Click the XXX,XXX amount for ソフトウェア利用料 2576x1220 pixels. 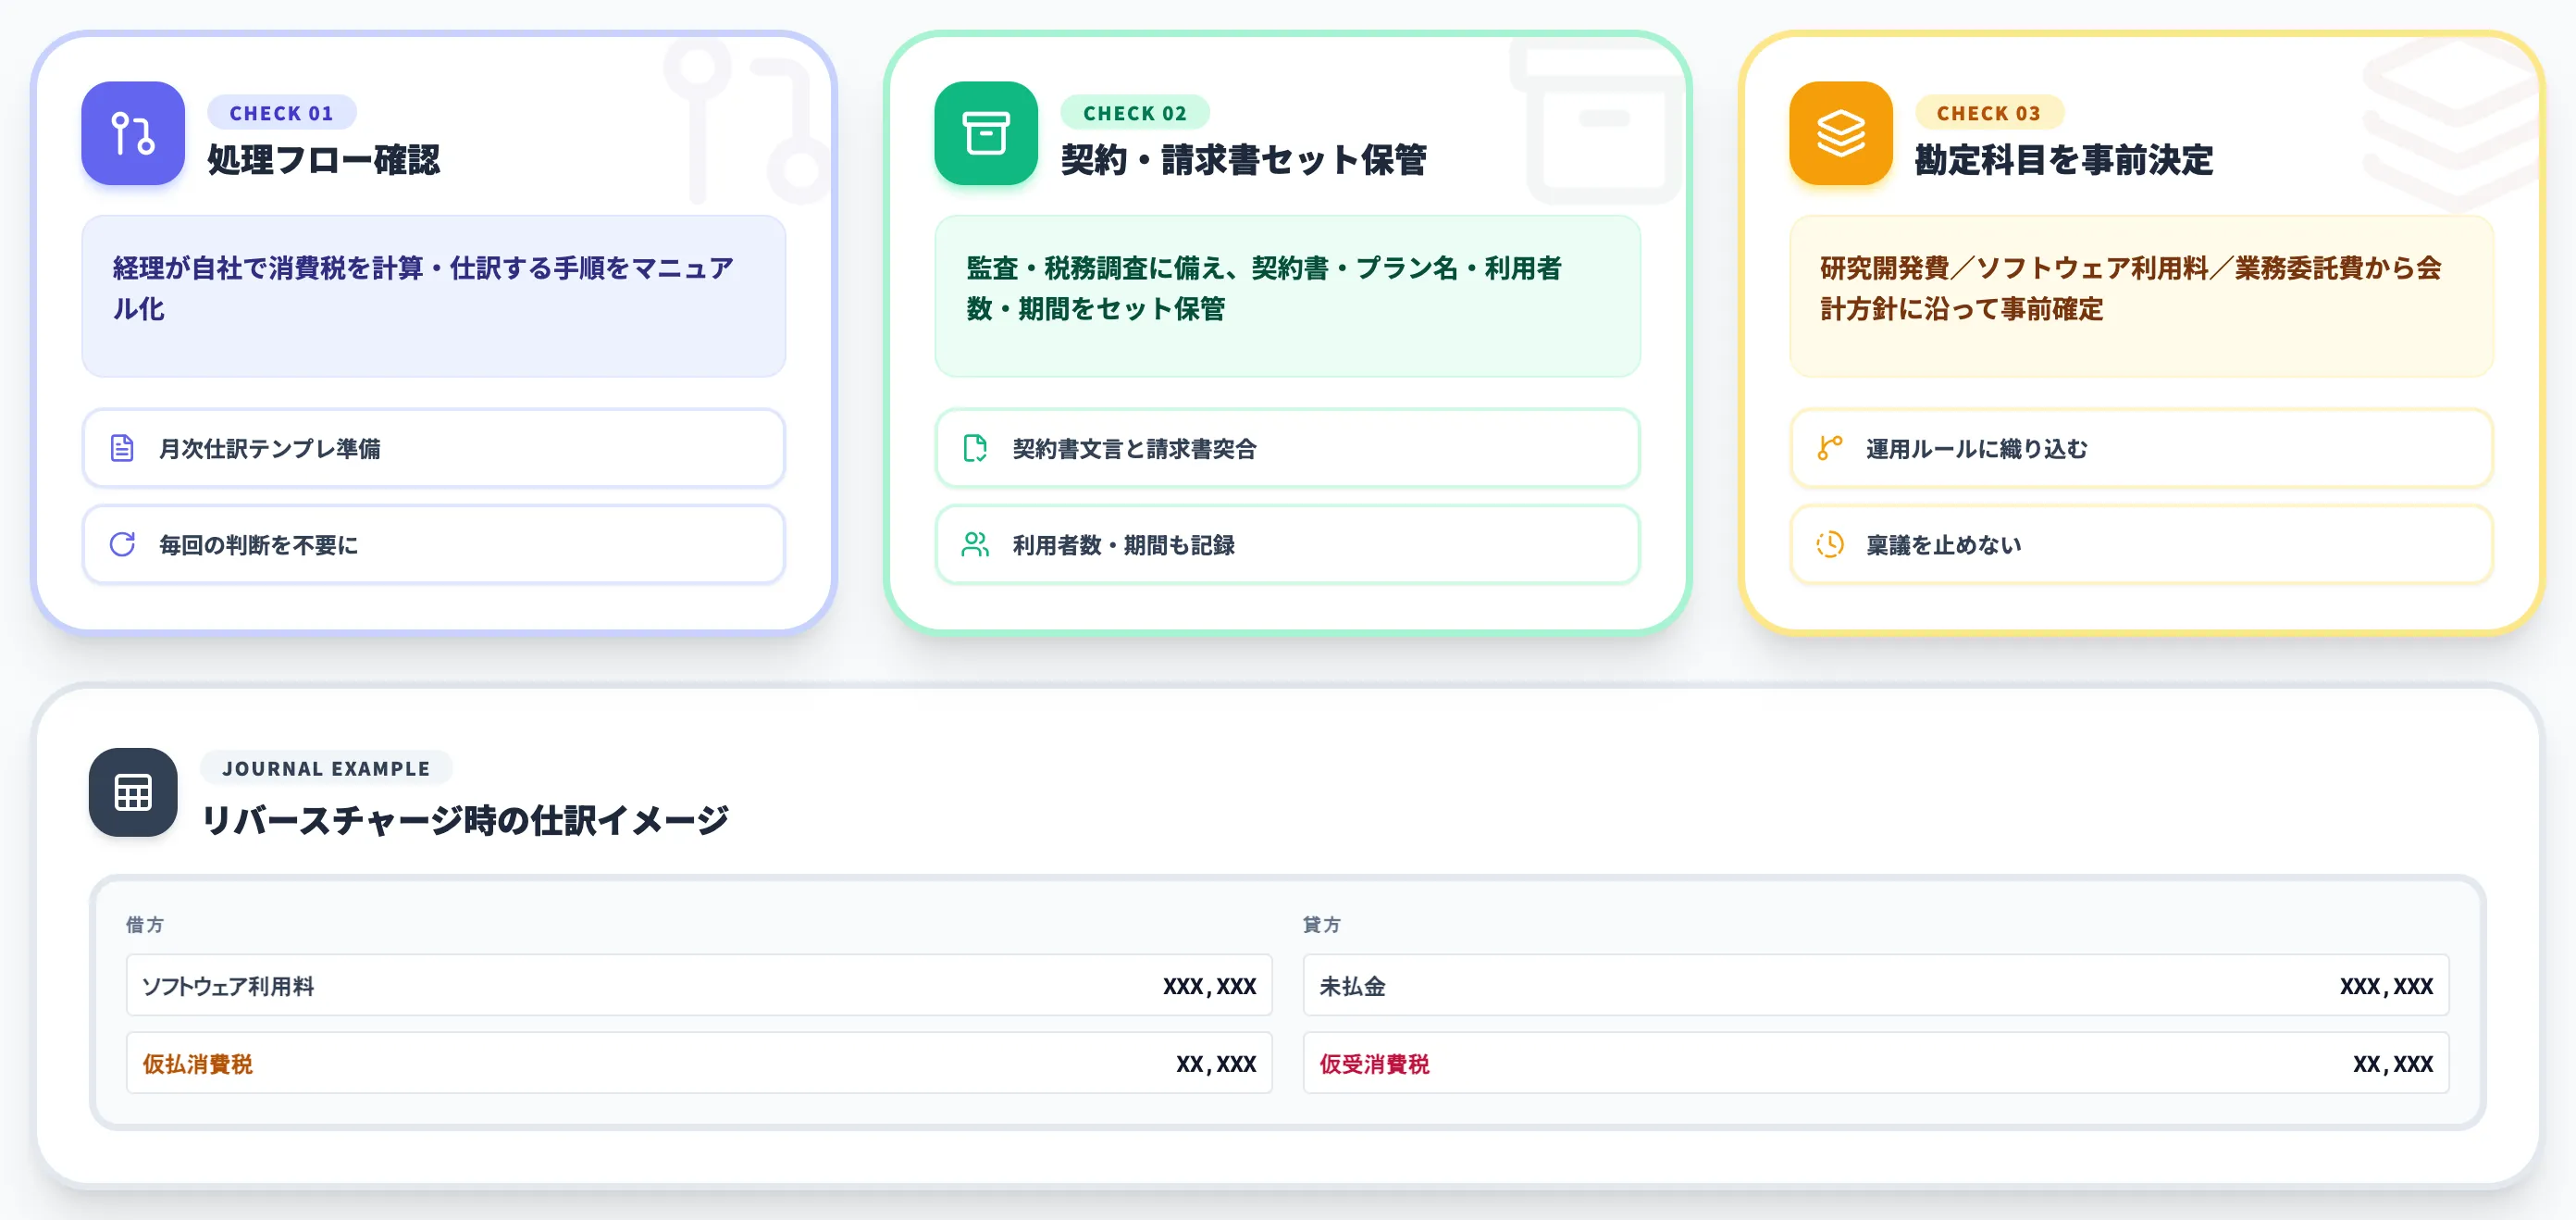(1210, 986)
